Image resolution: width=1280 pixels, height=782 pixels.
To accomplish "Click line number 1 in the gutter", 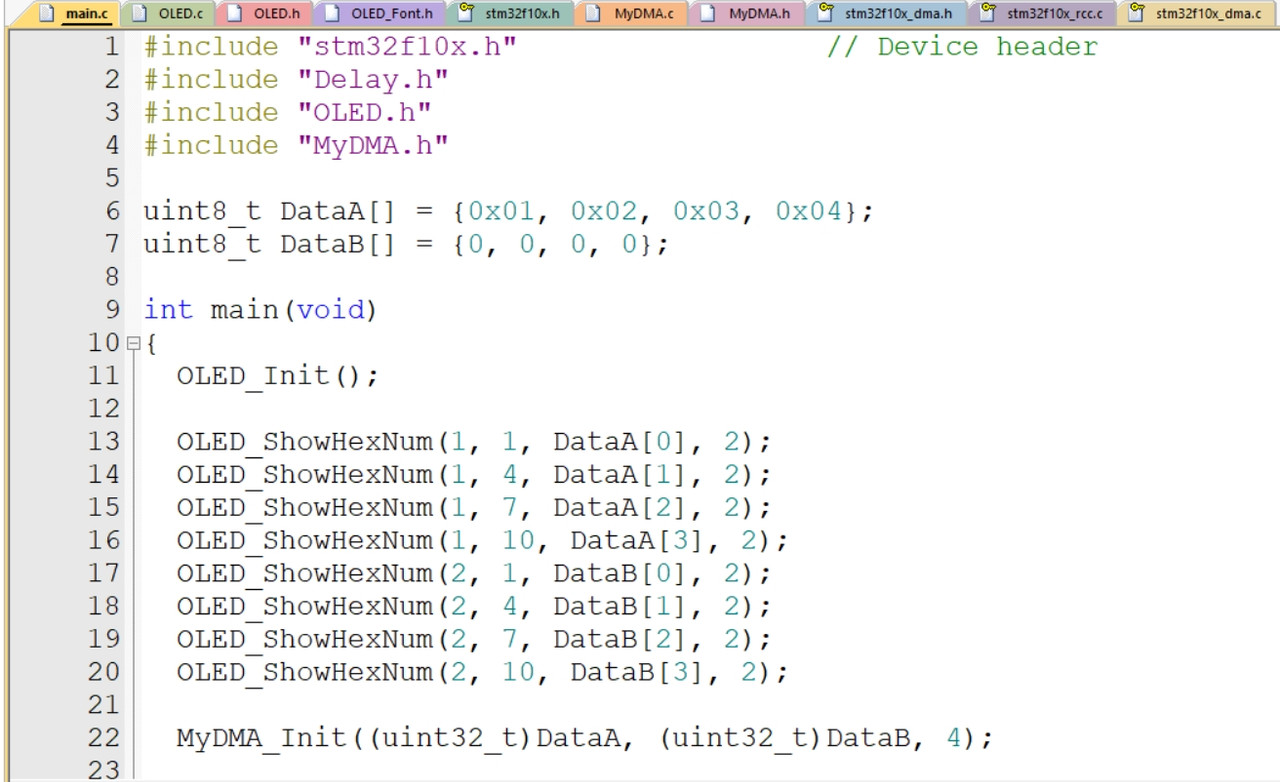I will (x=110, y=47).
